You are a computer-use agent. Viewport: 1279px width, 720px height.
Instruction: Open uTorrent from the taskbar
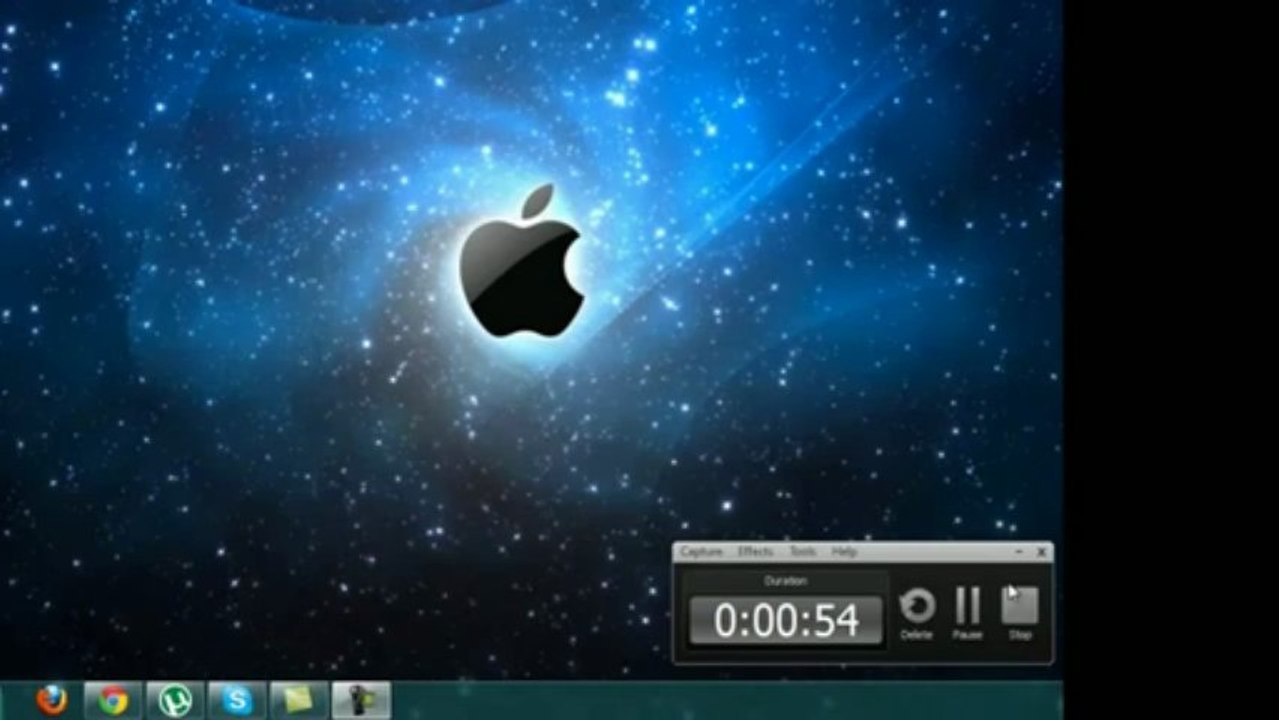175,700
